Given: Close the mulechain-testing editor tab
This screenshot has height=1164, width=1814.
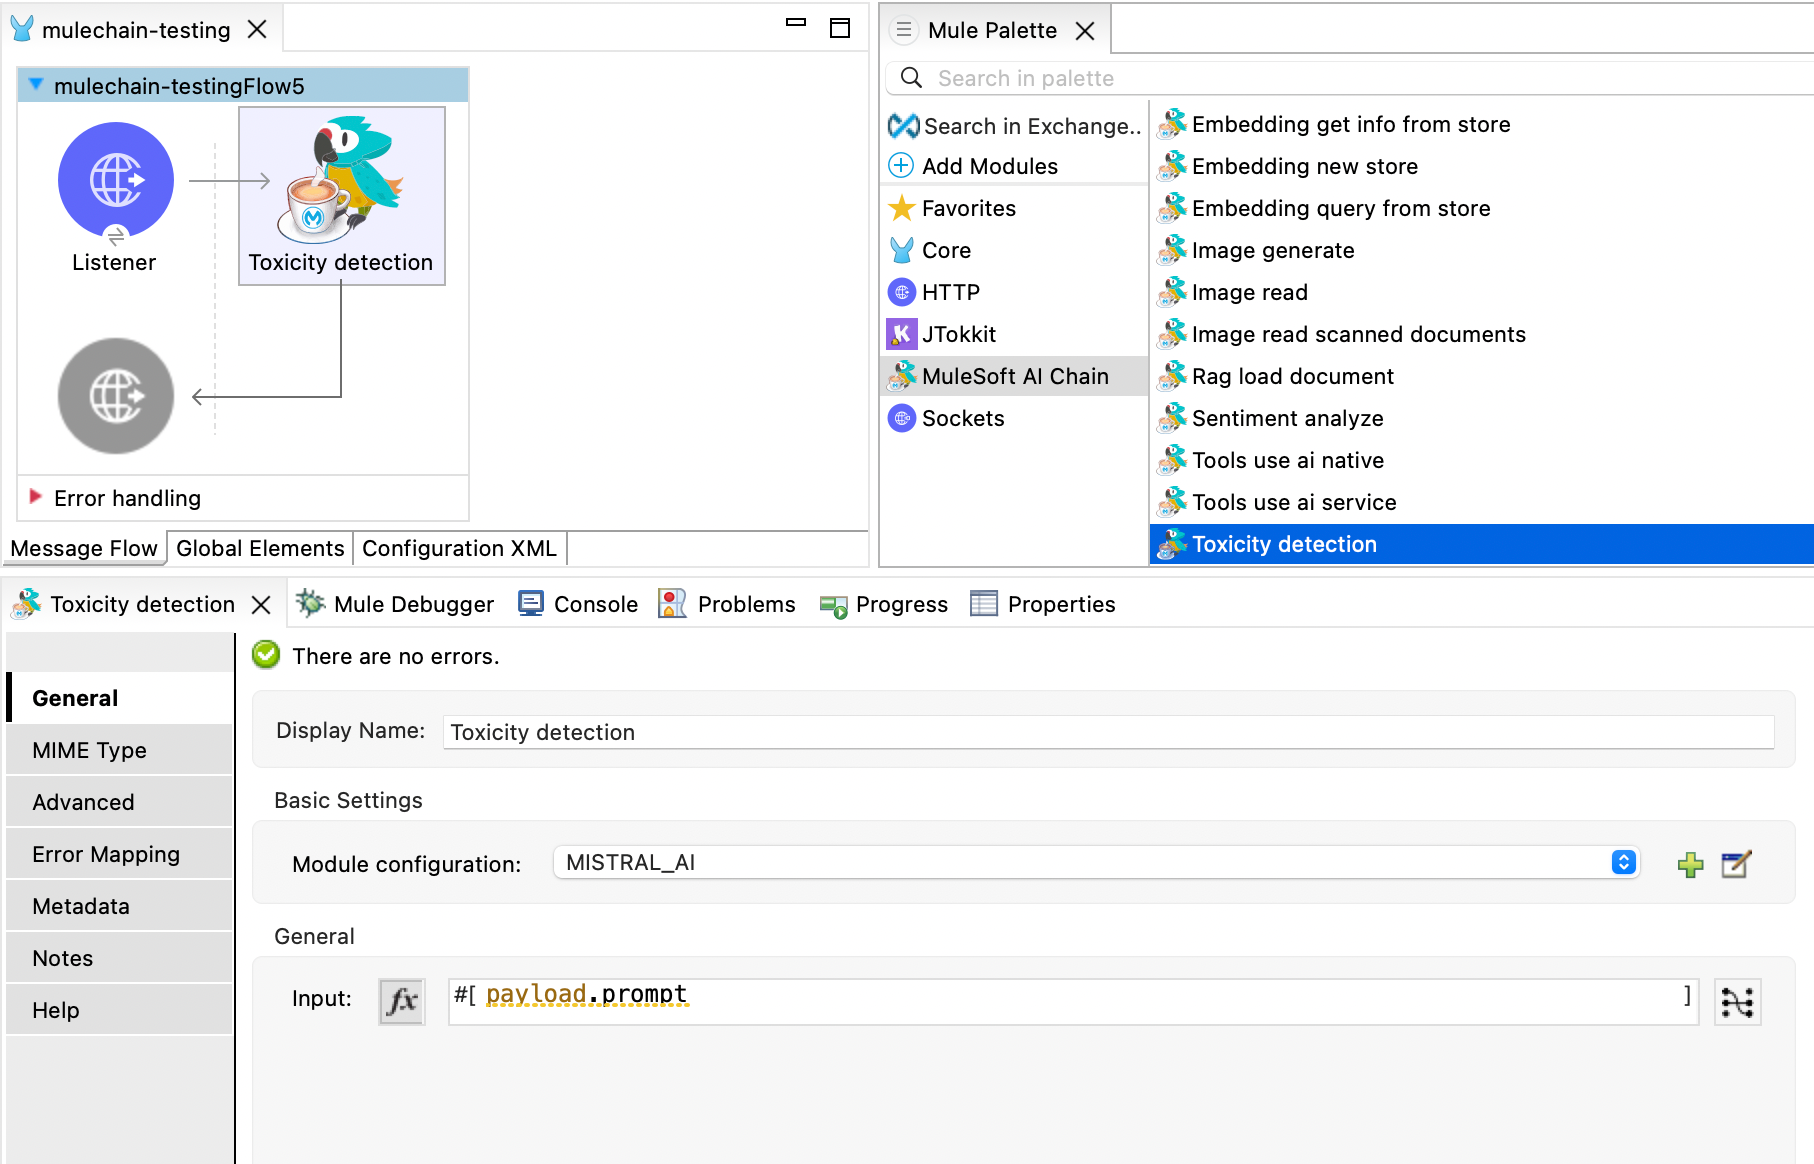Looking at the screenshot, I should tap(258, 30).
